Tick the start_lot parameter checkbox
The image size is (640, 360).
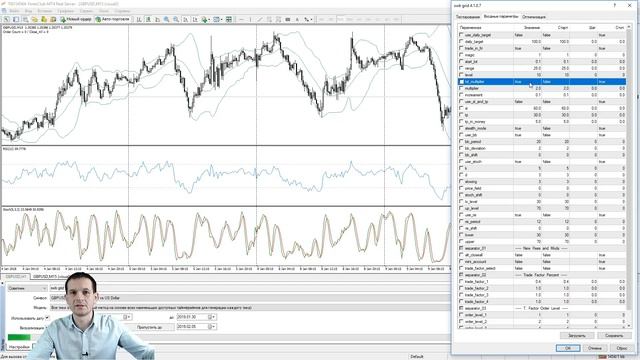[462, 62]
